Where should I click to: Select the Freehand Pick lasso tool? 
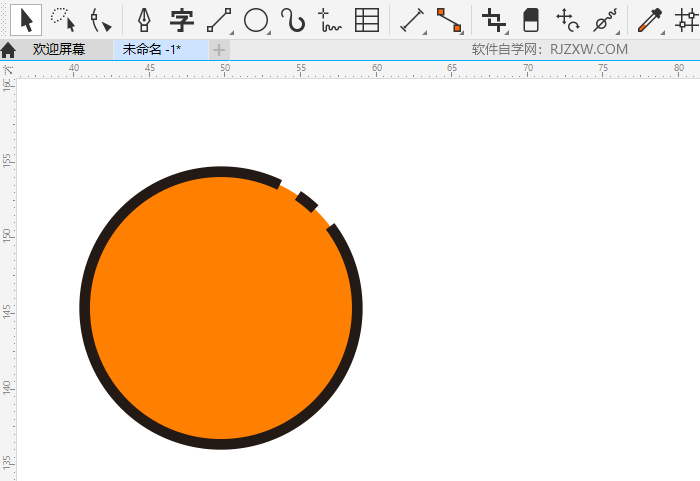click(x=62, y=20)
